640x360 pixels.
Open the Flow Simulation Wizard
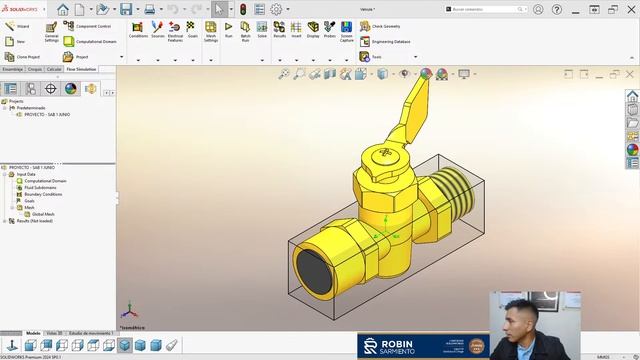[17, 27]
